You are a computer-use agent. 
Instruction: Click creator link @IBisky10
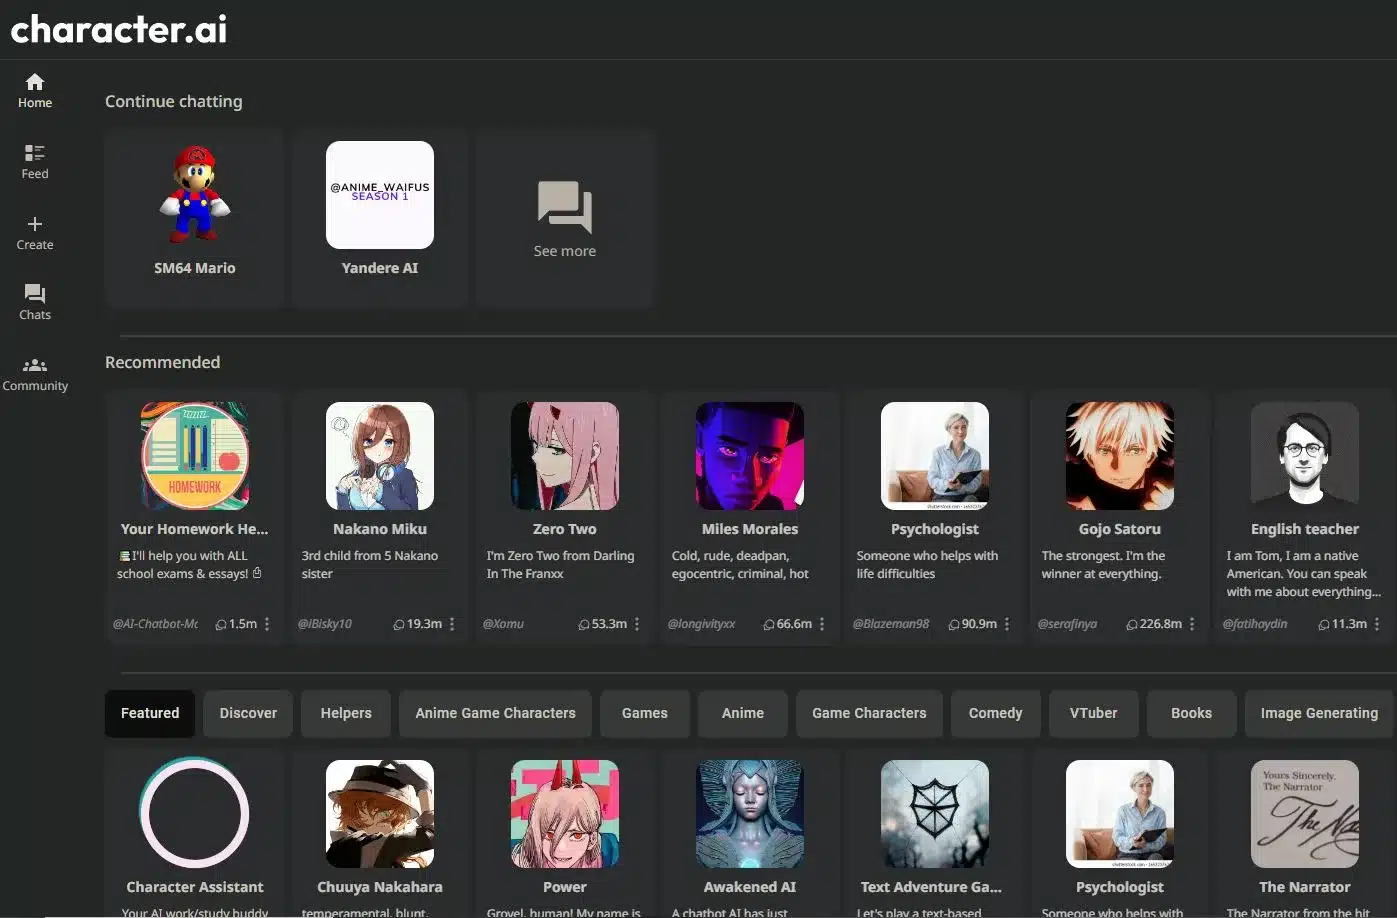point(325,624)
